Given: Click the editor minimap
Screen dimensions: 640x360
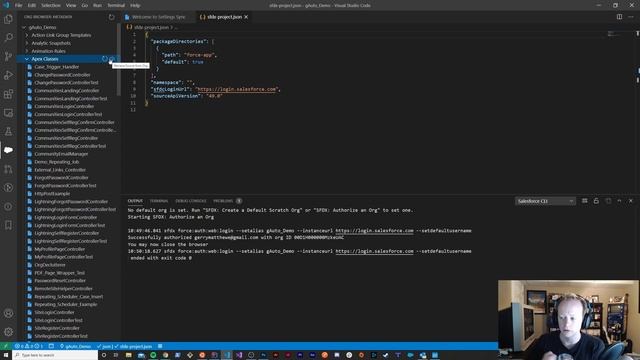Looking at the screenshot, I should click(x=613, y=33).
